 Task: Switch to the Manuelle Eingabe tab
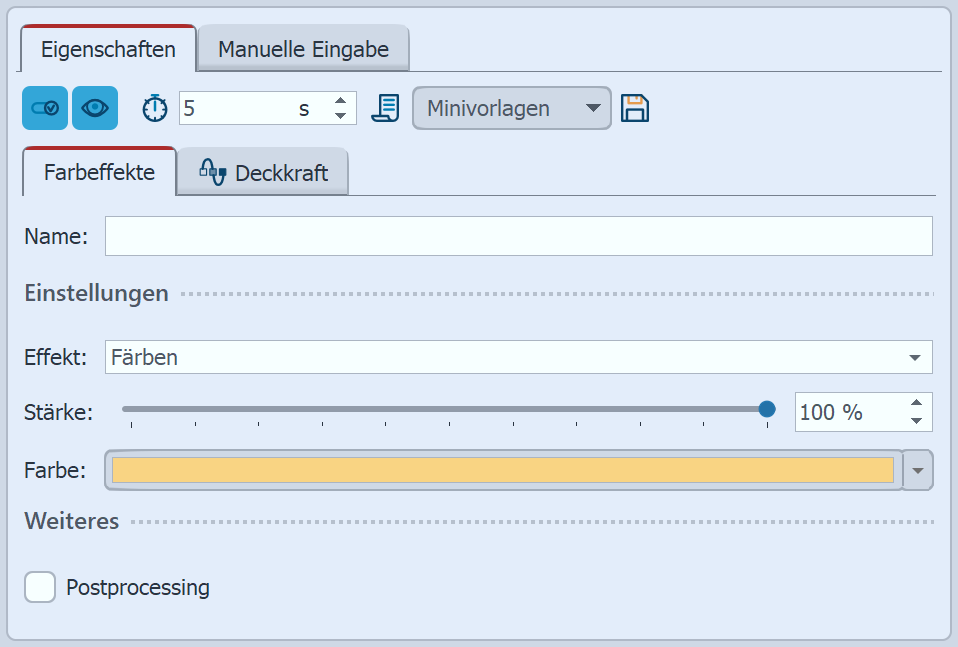[x=303, y=49]
